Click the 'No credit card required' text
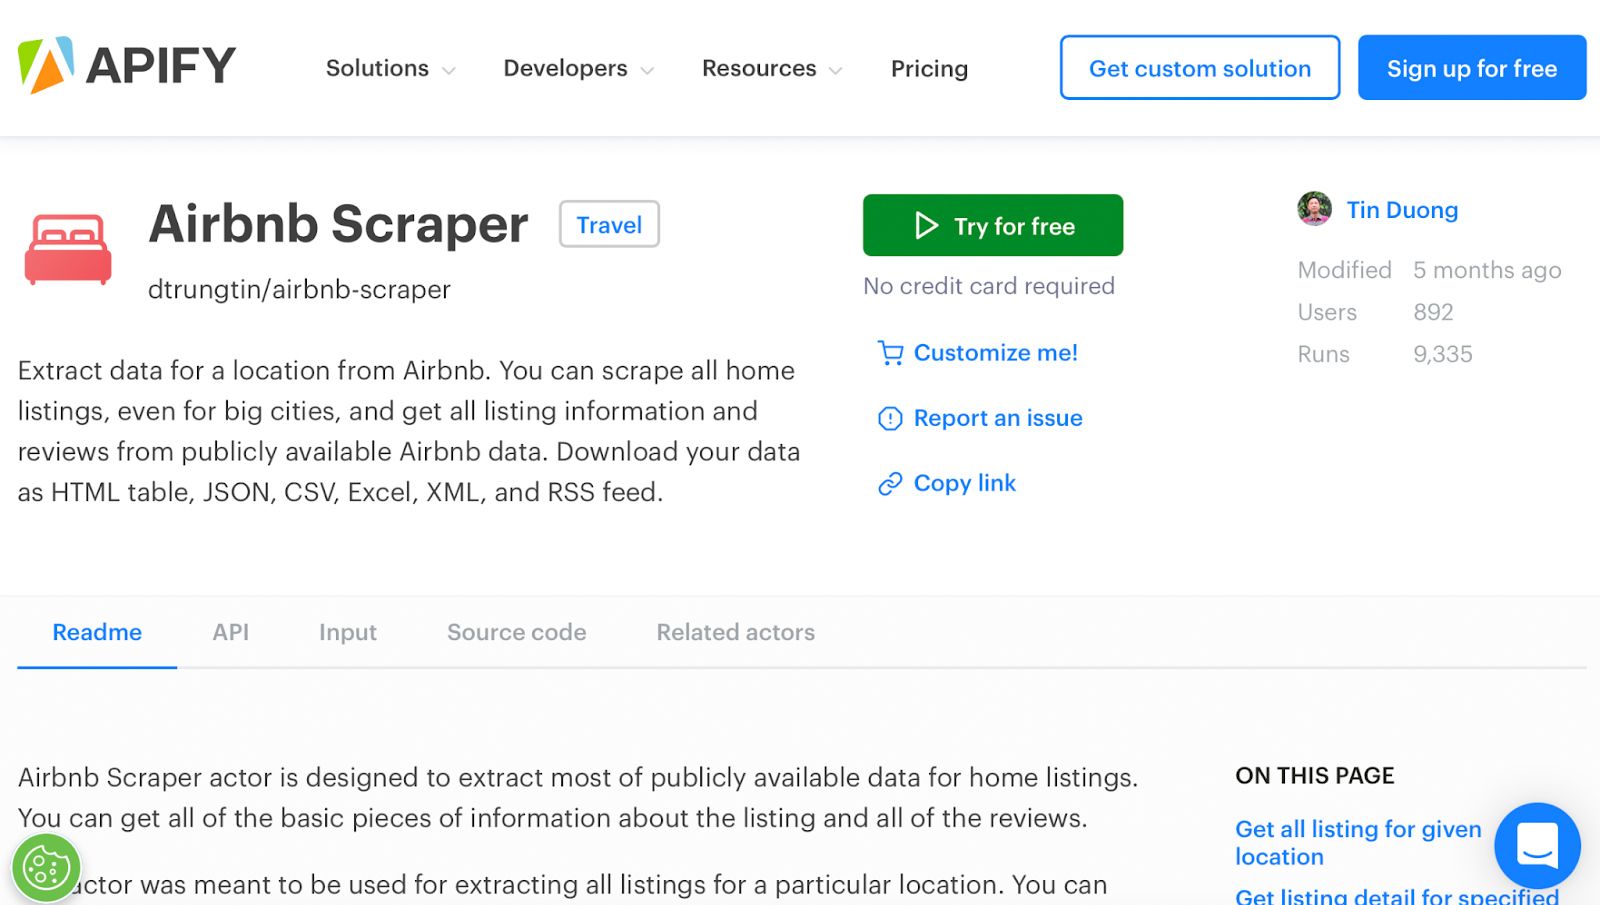This screenshot has height=905, width=1600. pyautogui.click(x=989, y=286)
